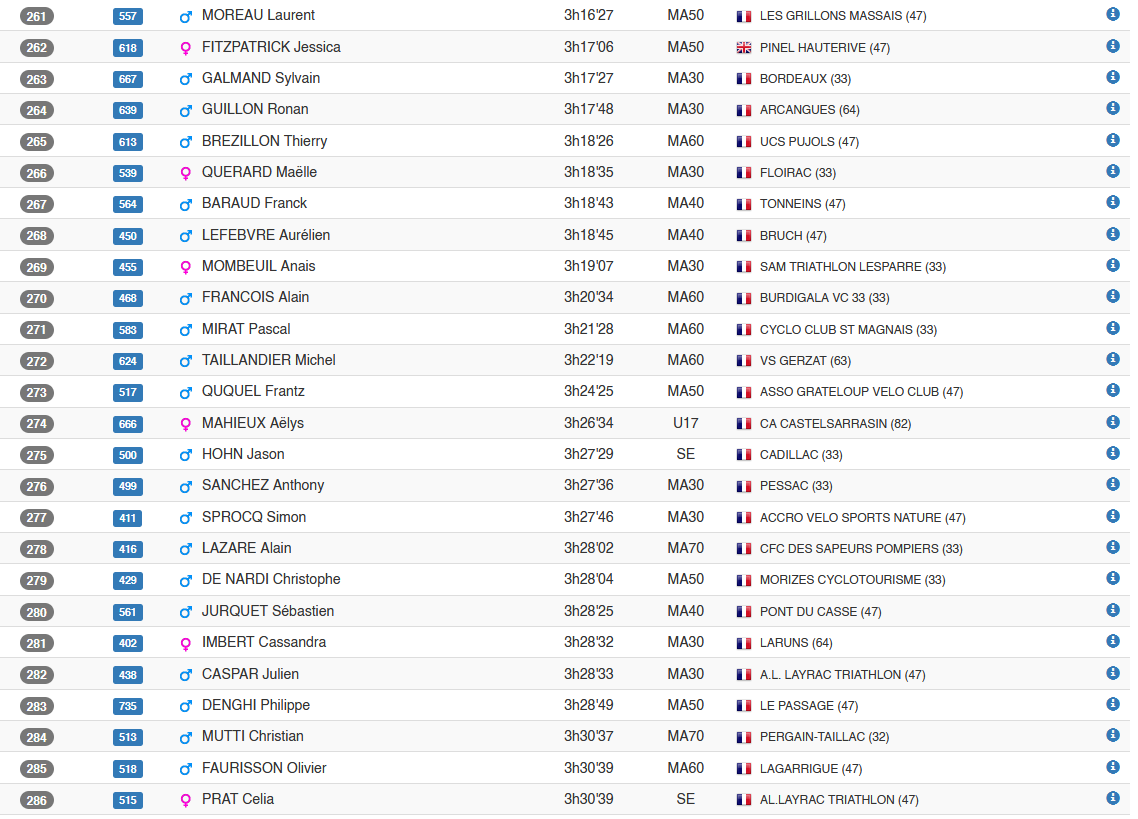
Task: Click UK flag icon next to PINEL HAUTERIVE
Action: coord(743,48)
